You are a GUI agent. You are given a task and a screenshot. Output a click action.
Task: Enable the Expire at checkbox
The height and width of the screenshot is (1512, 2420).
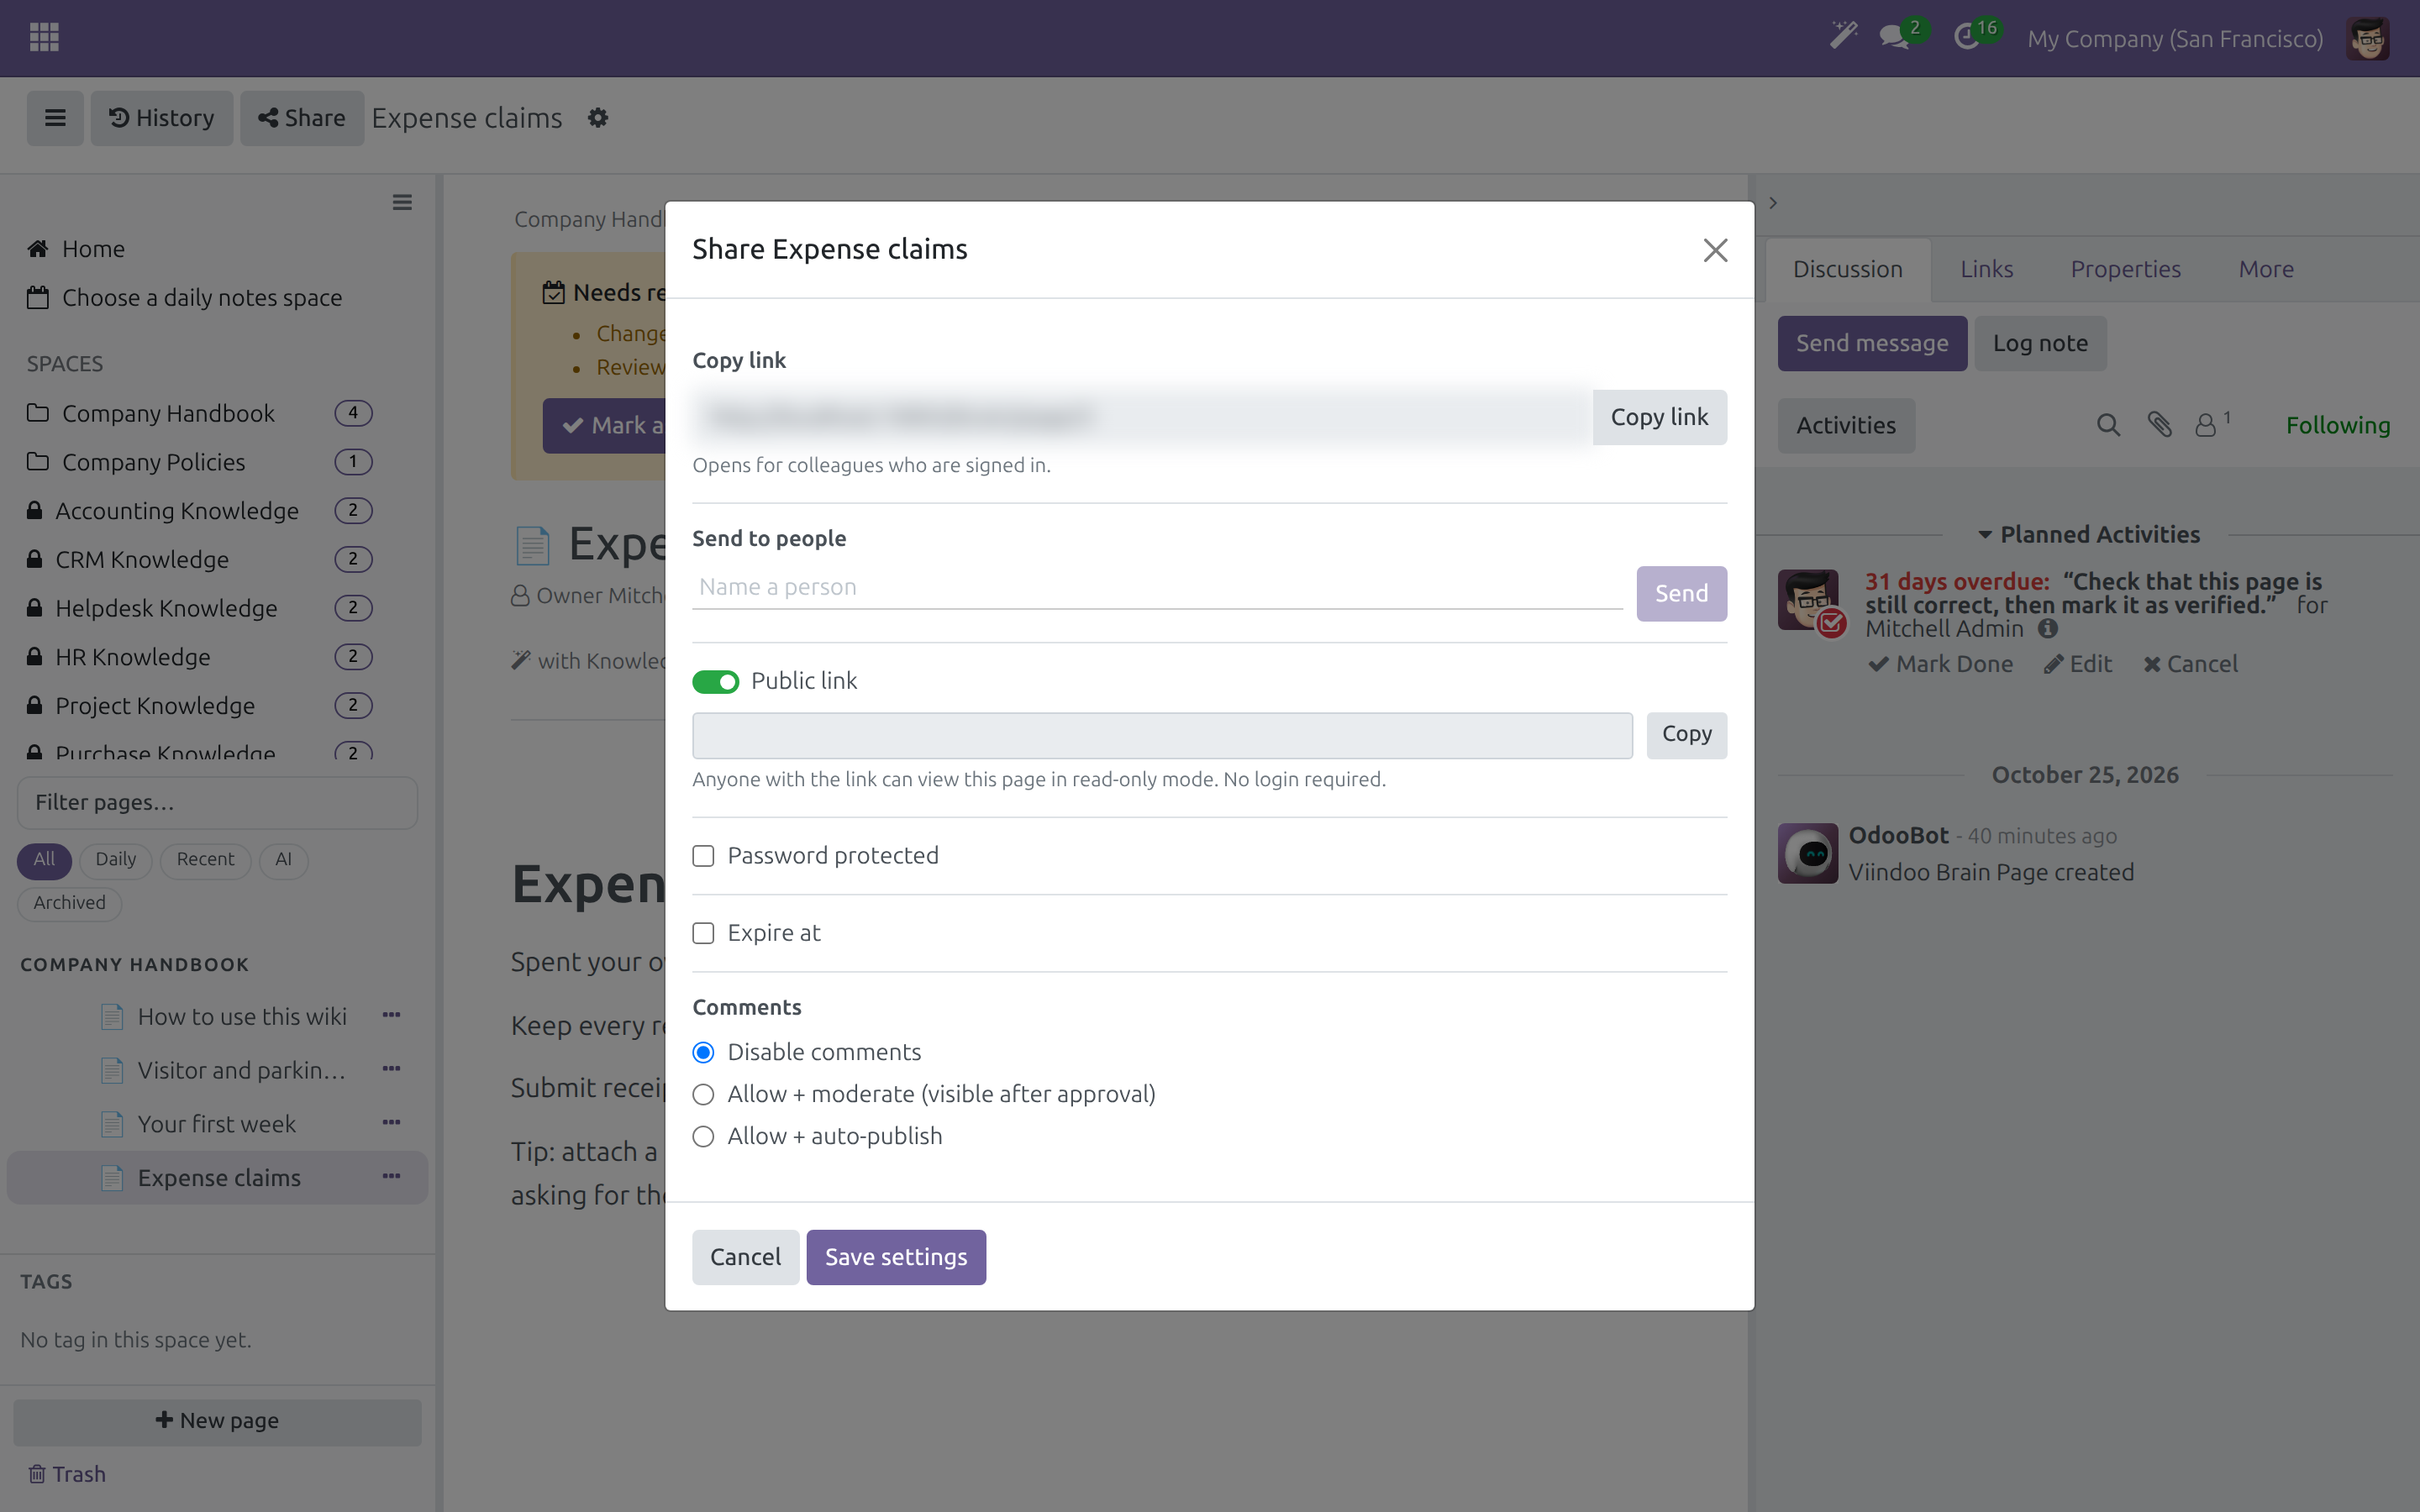coord(703,933)
